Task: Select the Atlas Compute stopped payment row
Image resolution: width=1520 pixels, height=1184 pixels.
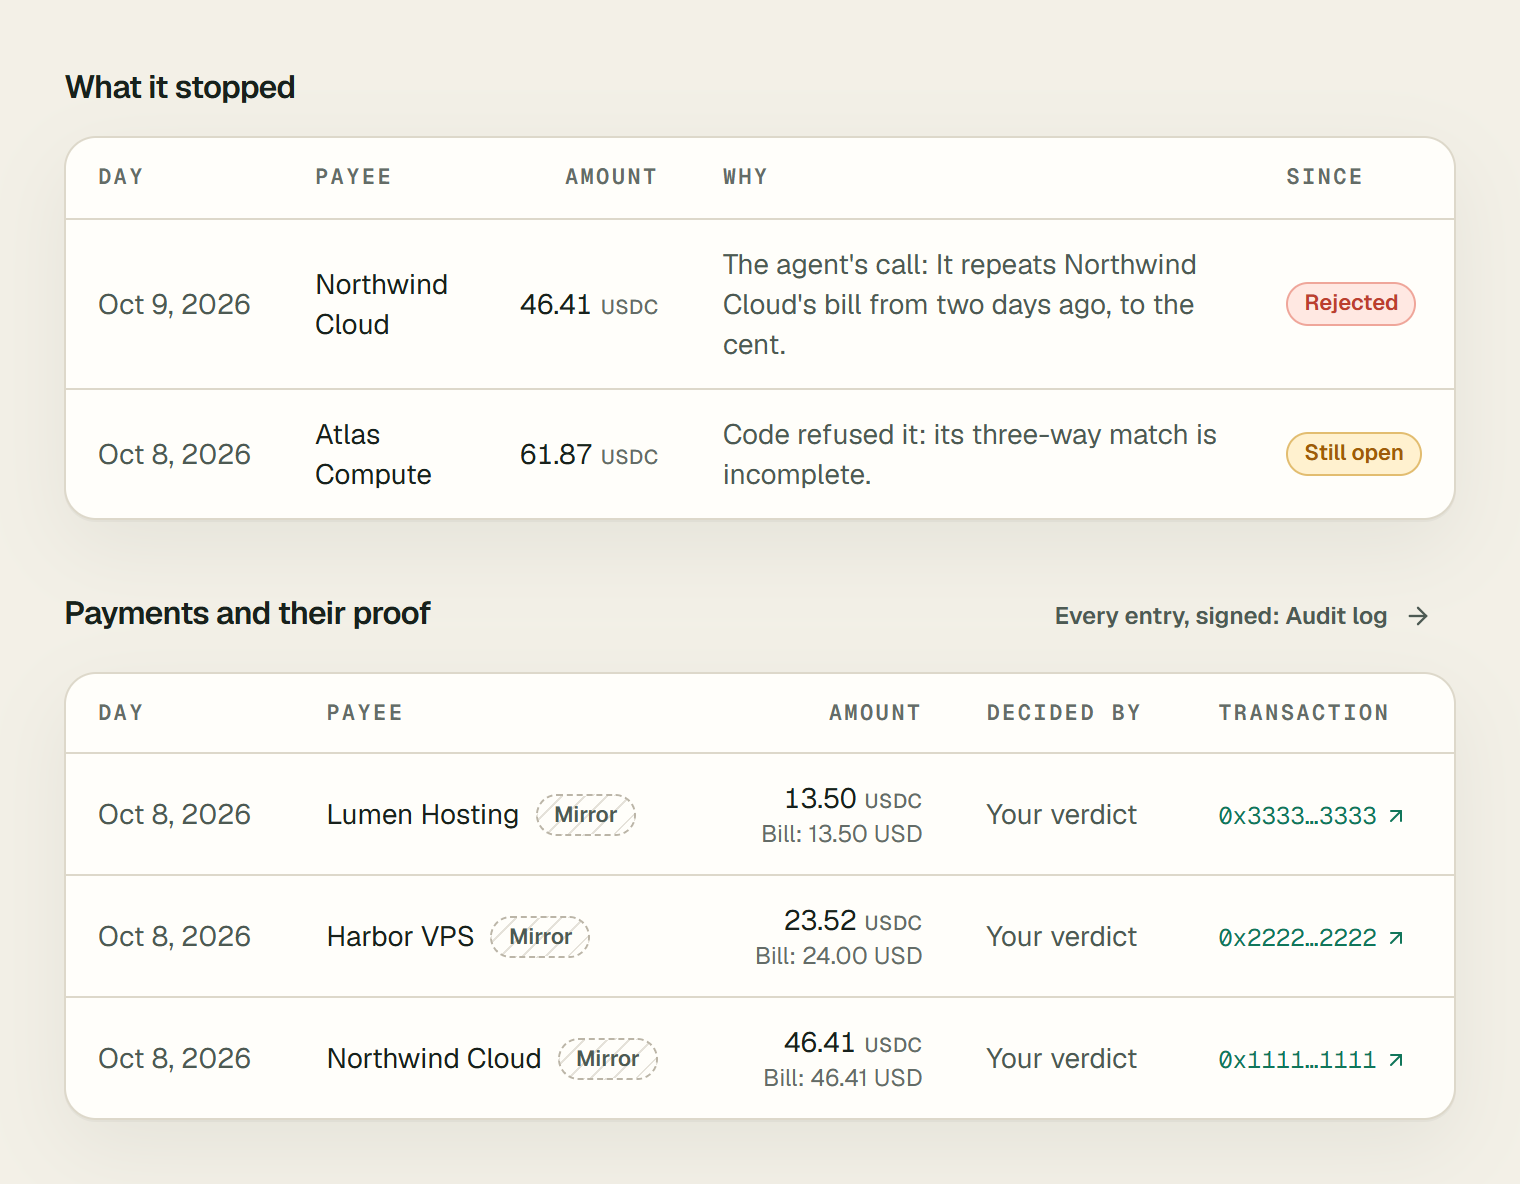Action: click(x=760, y=454)
